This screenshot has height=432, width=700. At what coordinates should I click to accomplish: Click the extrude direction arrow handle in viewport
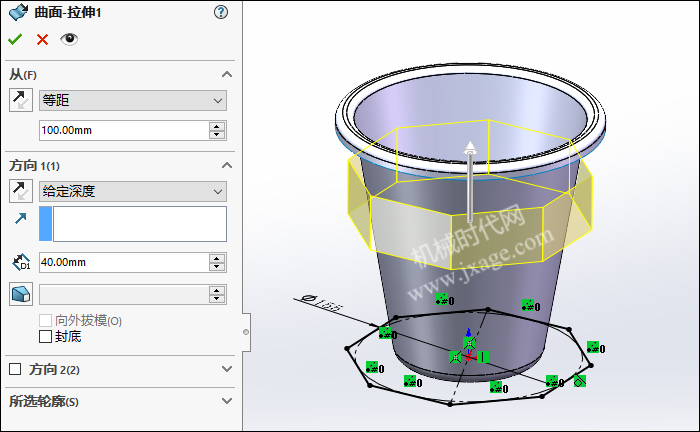click(x=470, y=181)
